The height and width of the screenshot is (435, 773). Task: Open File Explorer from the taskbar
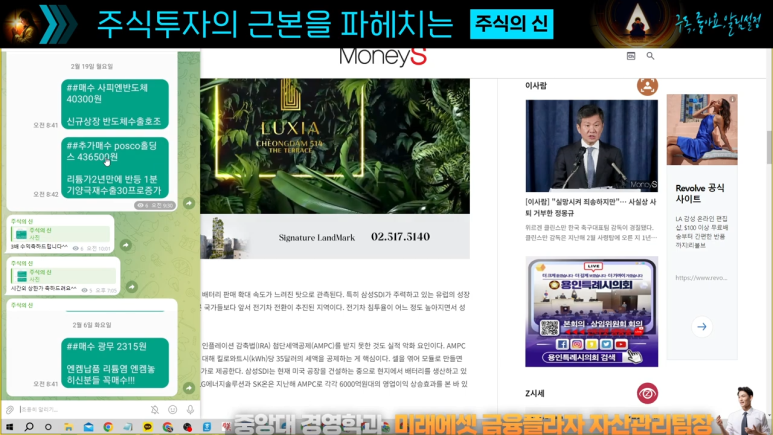(68, 427)
